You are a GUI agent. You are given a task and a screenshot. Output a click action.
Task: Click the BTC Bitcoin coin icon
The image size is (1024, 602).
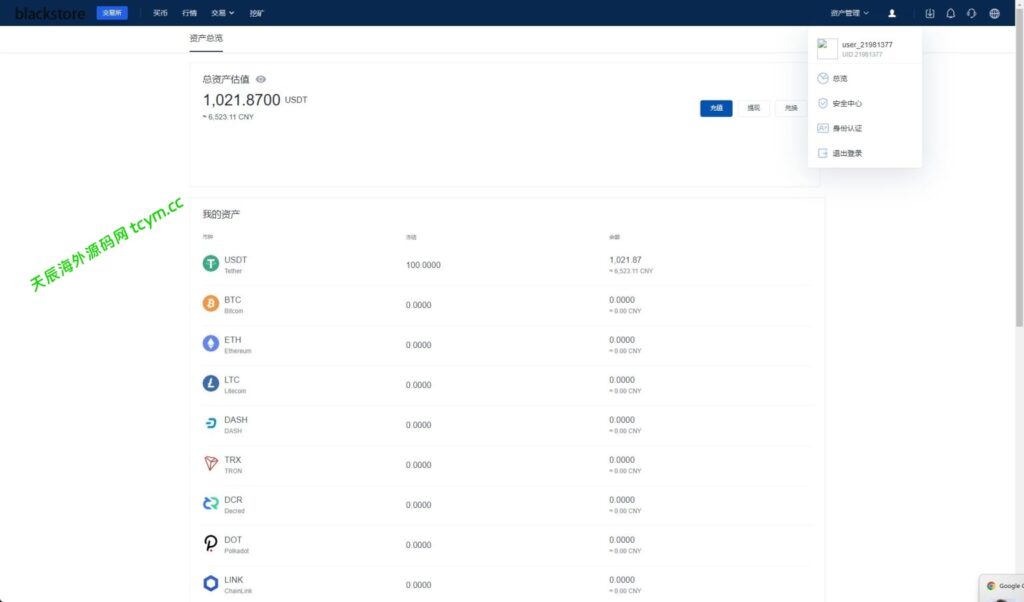[x=211, y=304]
